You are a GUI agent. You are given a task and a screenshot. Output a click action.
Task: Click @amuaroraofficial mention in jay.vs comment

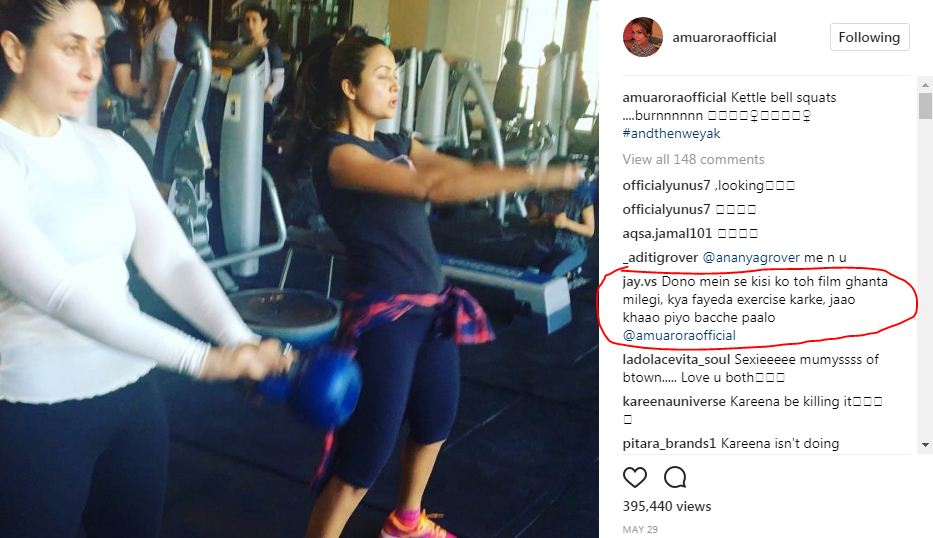tap(679, 336)
